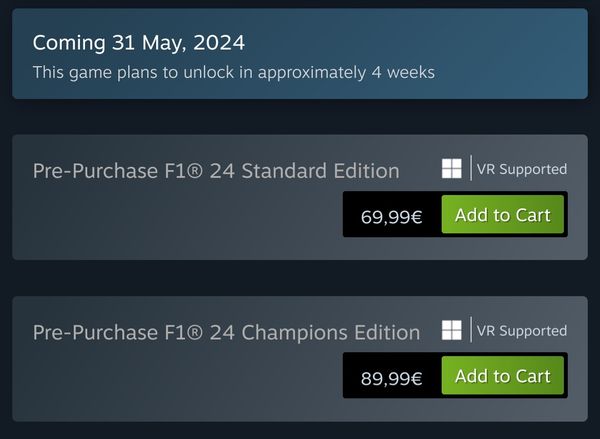Click dark gap between the edition panels

coord(300,278)
